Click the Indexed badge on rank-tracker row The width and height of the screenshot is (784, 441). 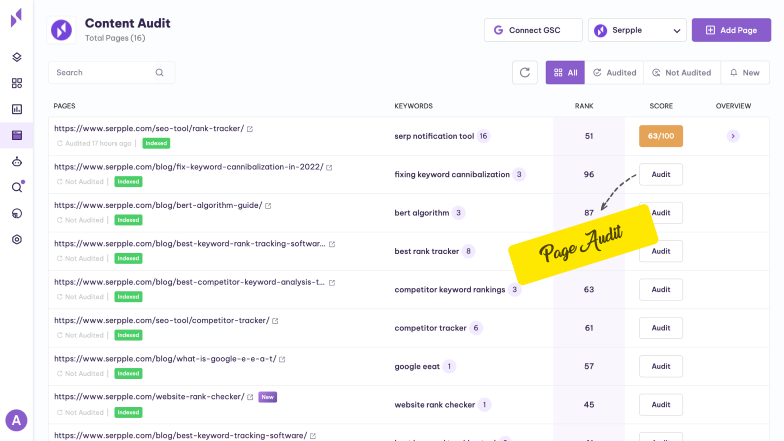click(x=156, y=143)
